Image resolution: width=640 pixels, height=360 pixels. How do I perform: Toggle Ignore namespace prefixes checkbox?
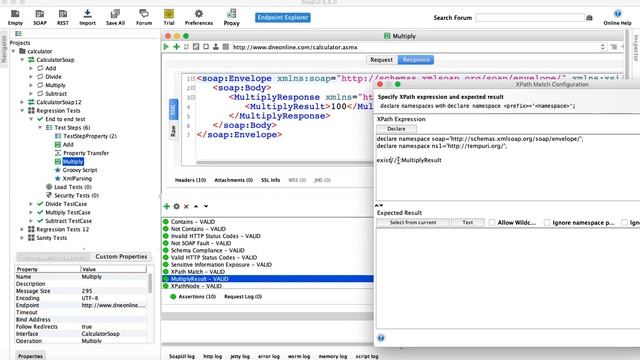[547, 222]
